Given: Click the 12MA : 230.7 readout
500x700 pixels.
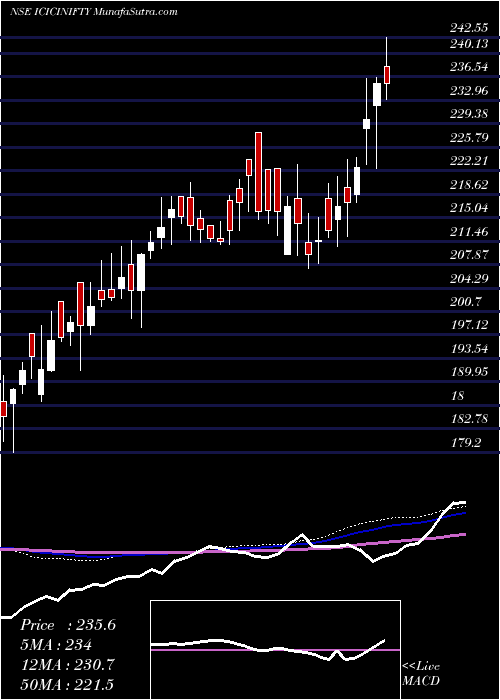Looking at the screenshot, I should (x=67, y=665).
